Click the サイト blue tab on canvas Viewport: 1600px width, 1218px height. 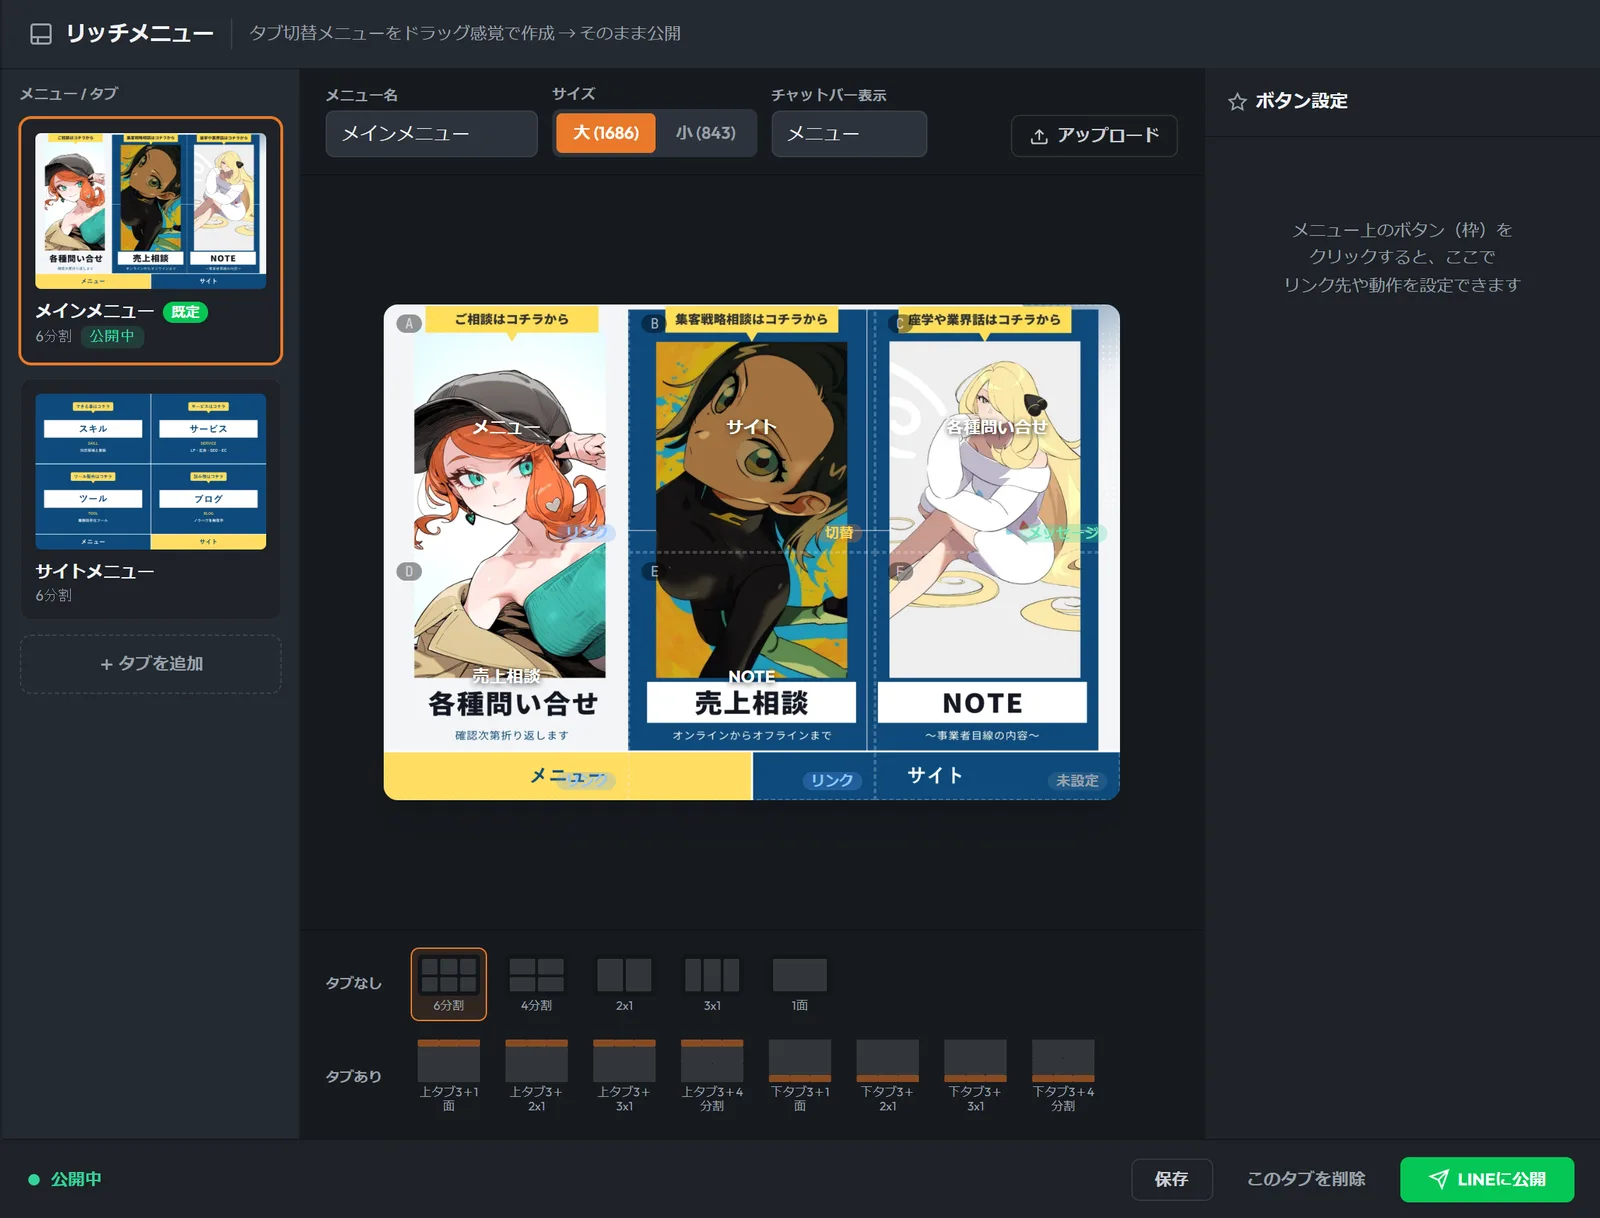coord(935,776)
